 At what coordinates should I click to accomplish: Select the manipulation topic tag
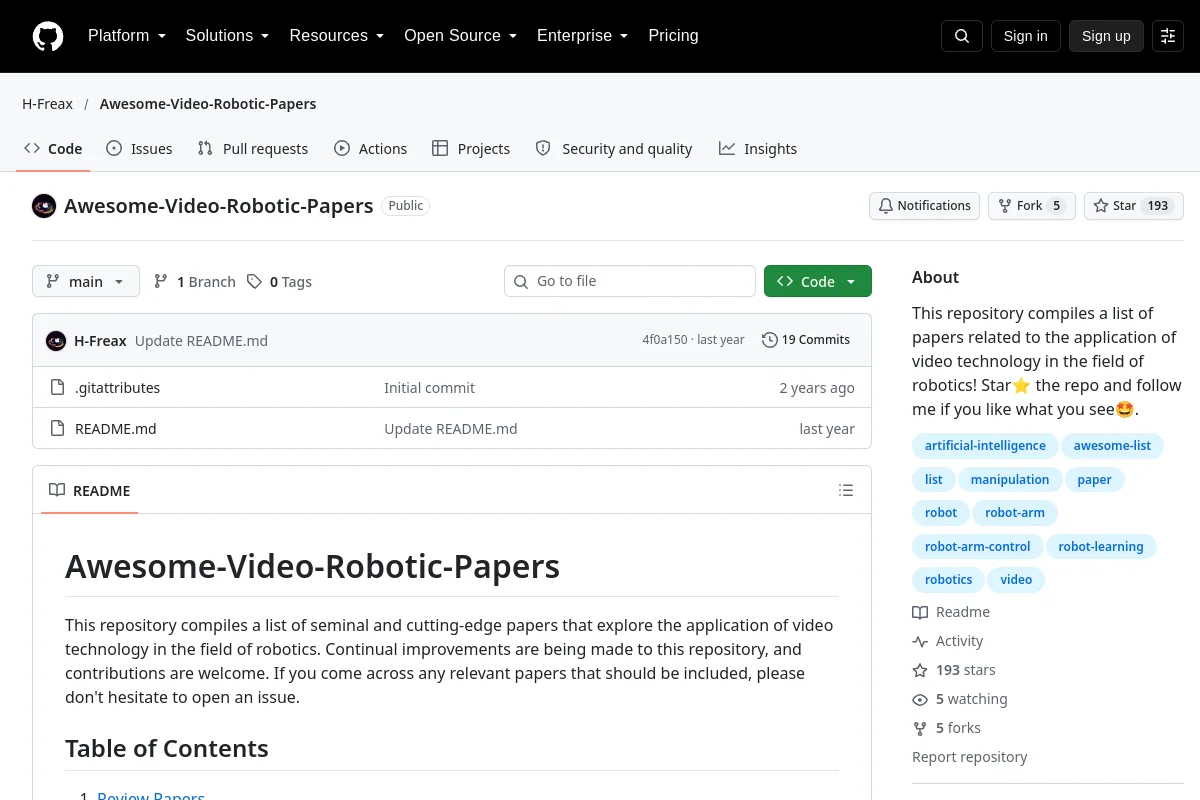point(1010,480)
